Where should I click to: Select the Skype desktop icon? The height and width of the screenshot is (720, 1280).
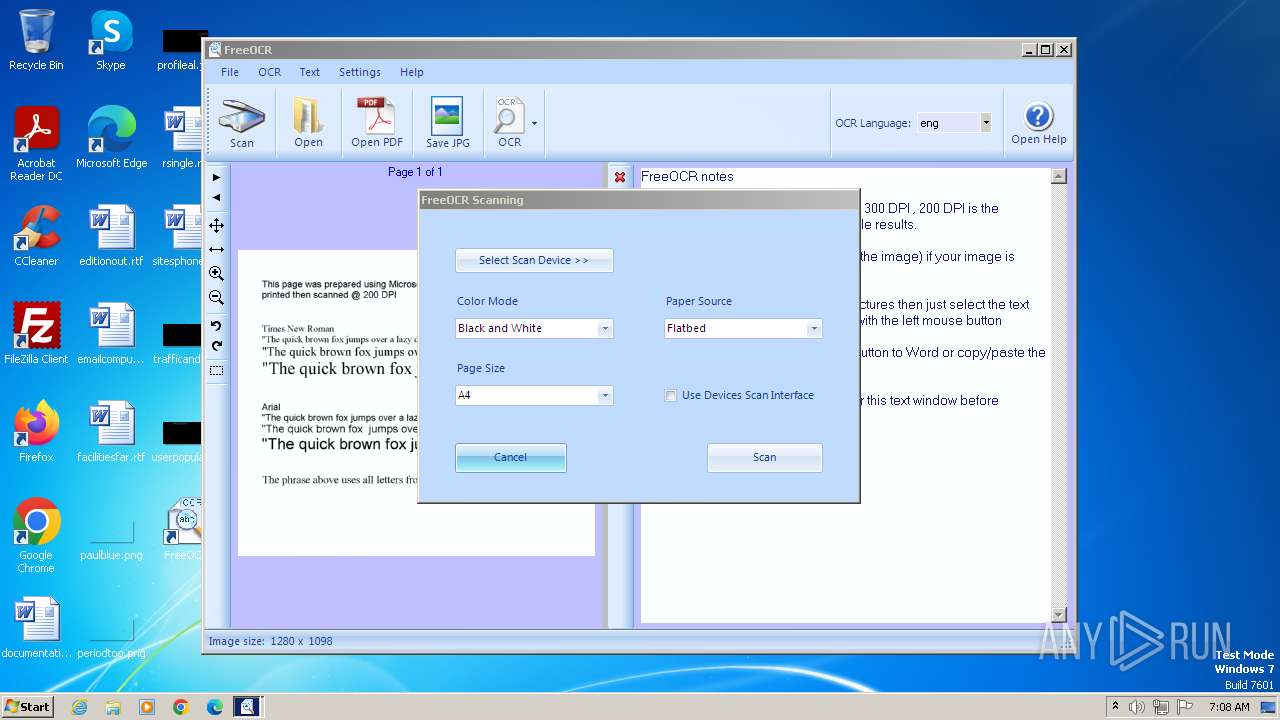pos(110,41)
